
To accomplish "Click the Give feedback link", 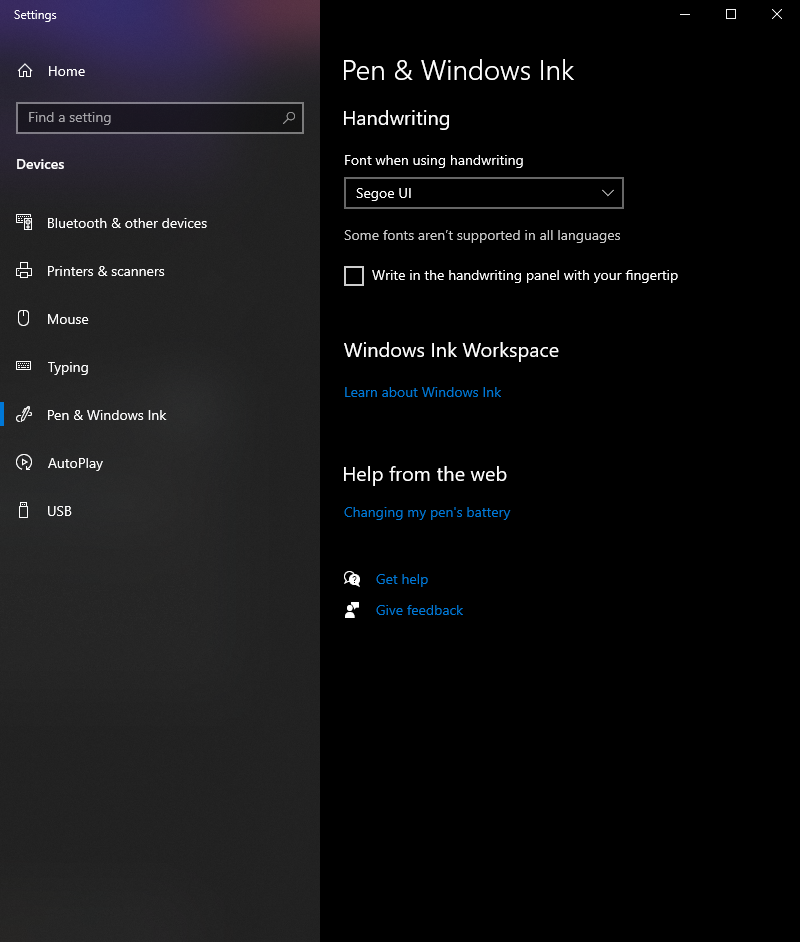I will point(419,610).
